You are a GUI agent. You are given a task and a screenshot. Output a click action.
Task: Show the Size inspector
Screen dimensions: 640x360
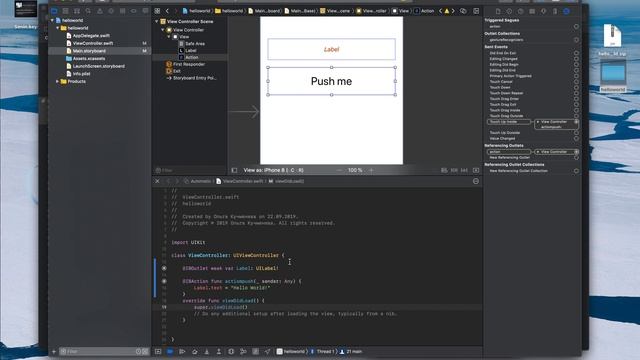point(555,11)
